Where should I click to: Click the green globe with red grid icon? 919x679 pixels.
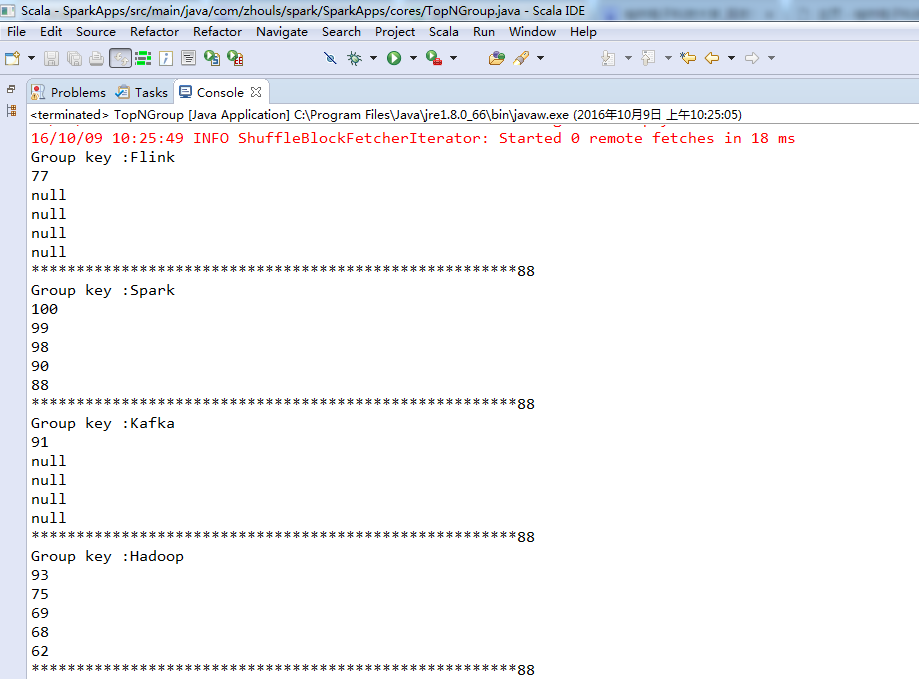pyautogui.click(x=235, y=58)
